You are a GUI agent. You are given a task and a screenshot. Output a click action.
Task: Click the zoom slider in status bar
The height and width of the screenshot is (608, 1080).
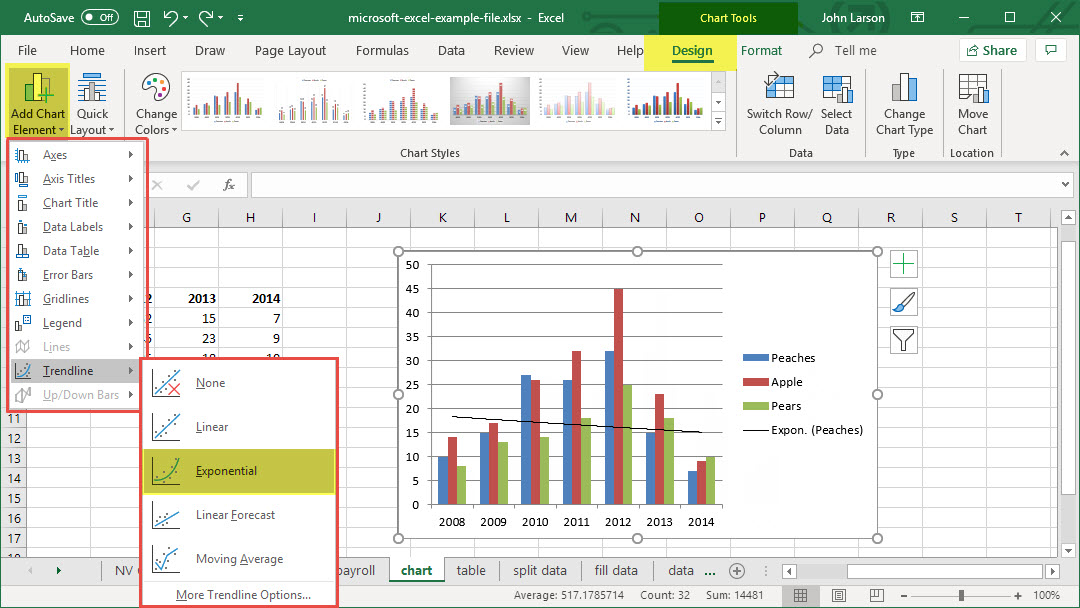pyautogui.click(x=961, y=595)
